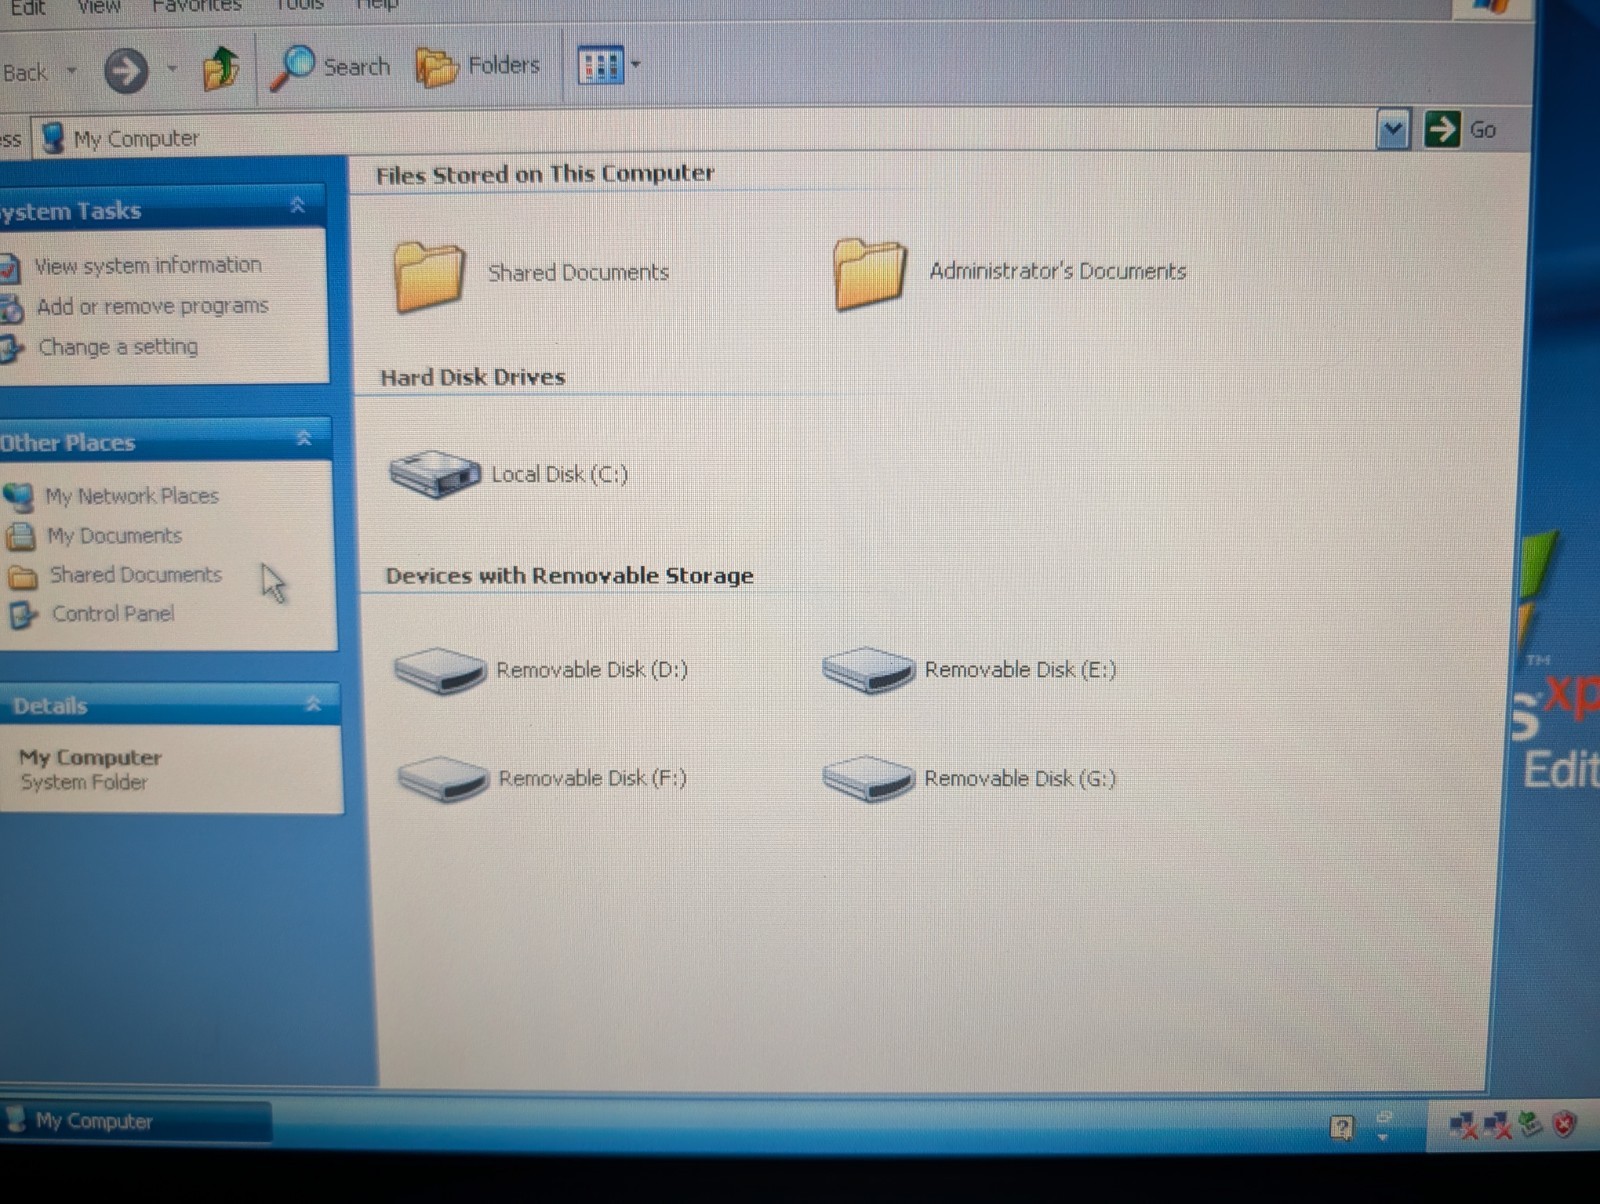Click the green Go arrow button
The width and height of the screenshot is (1600, 1204).
[1441, 129]
